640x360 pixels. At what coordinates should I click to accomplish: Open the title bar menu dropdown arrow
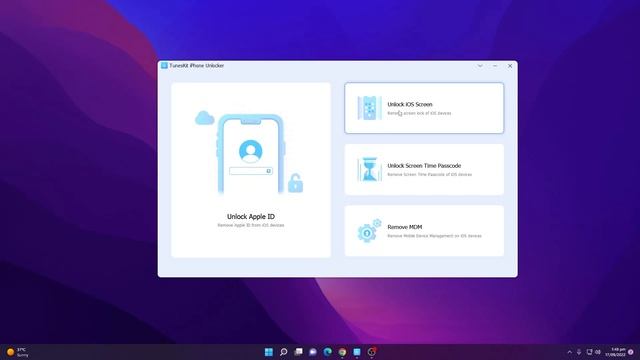(480, 66)
